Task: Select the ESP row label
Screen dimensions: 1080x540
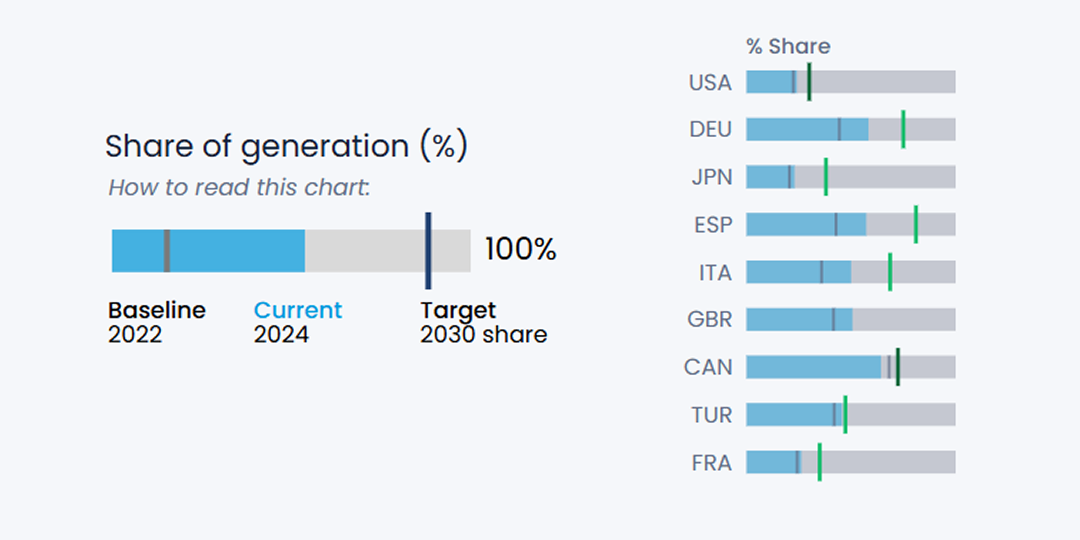Action: point(712,225)
